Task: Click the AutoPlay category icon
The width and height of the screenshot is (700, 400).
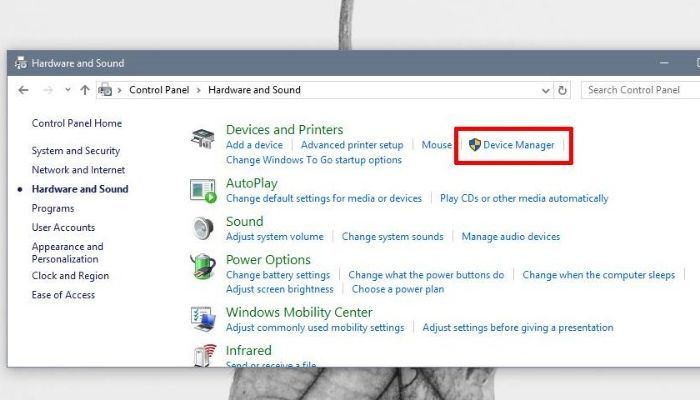Action: pos(204,191)
